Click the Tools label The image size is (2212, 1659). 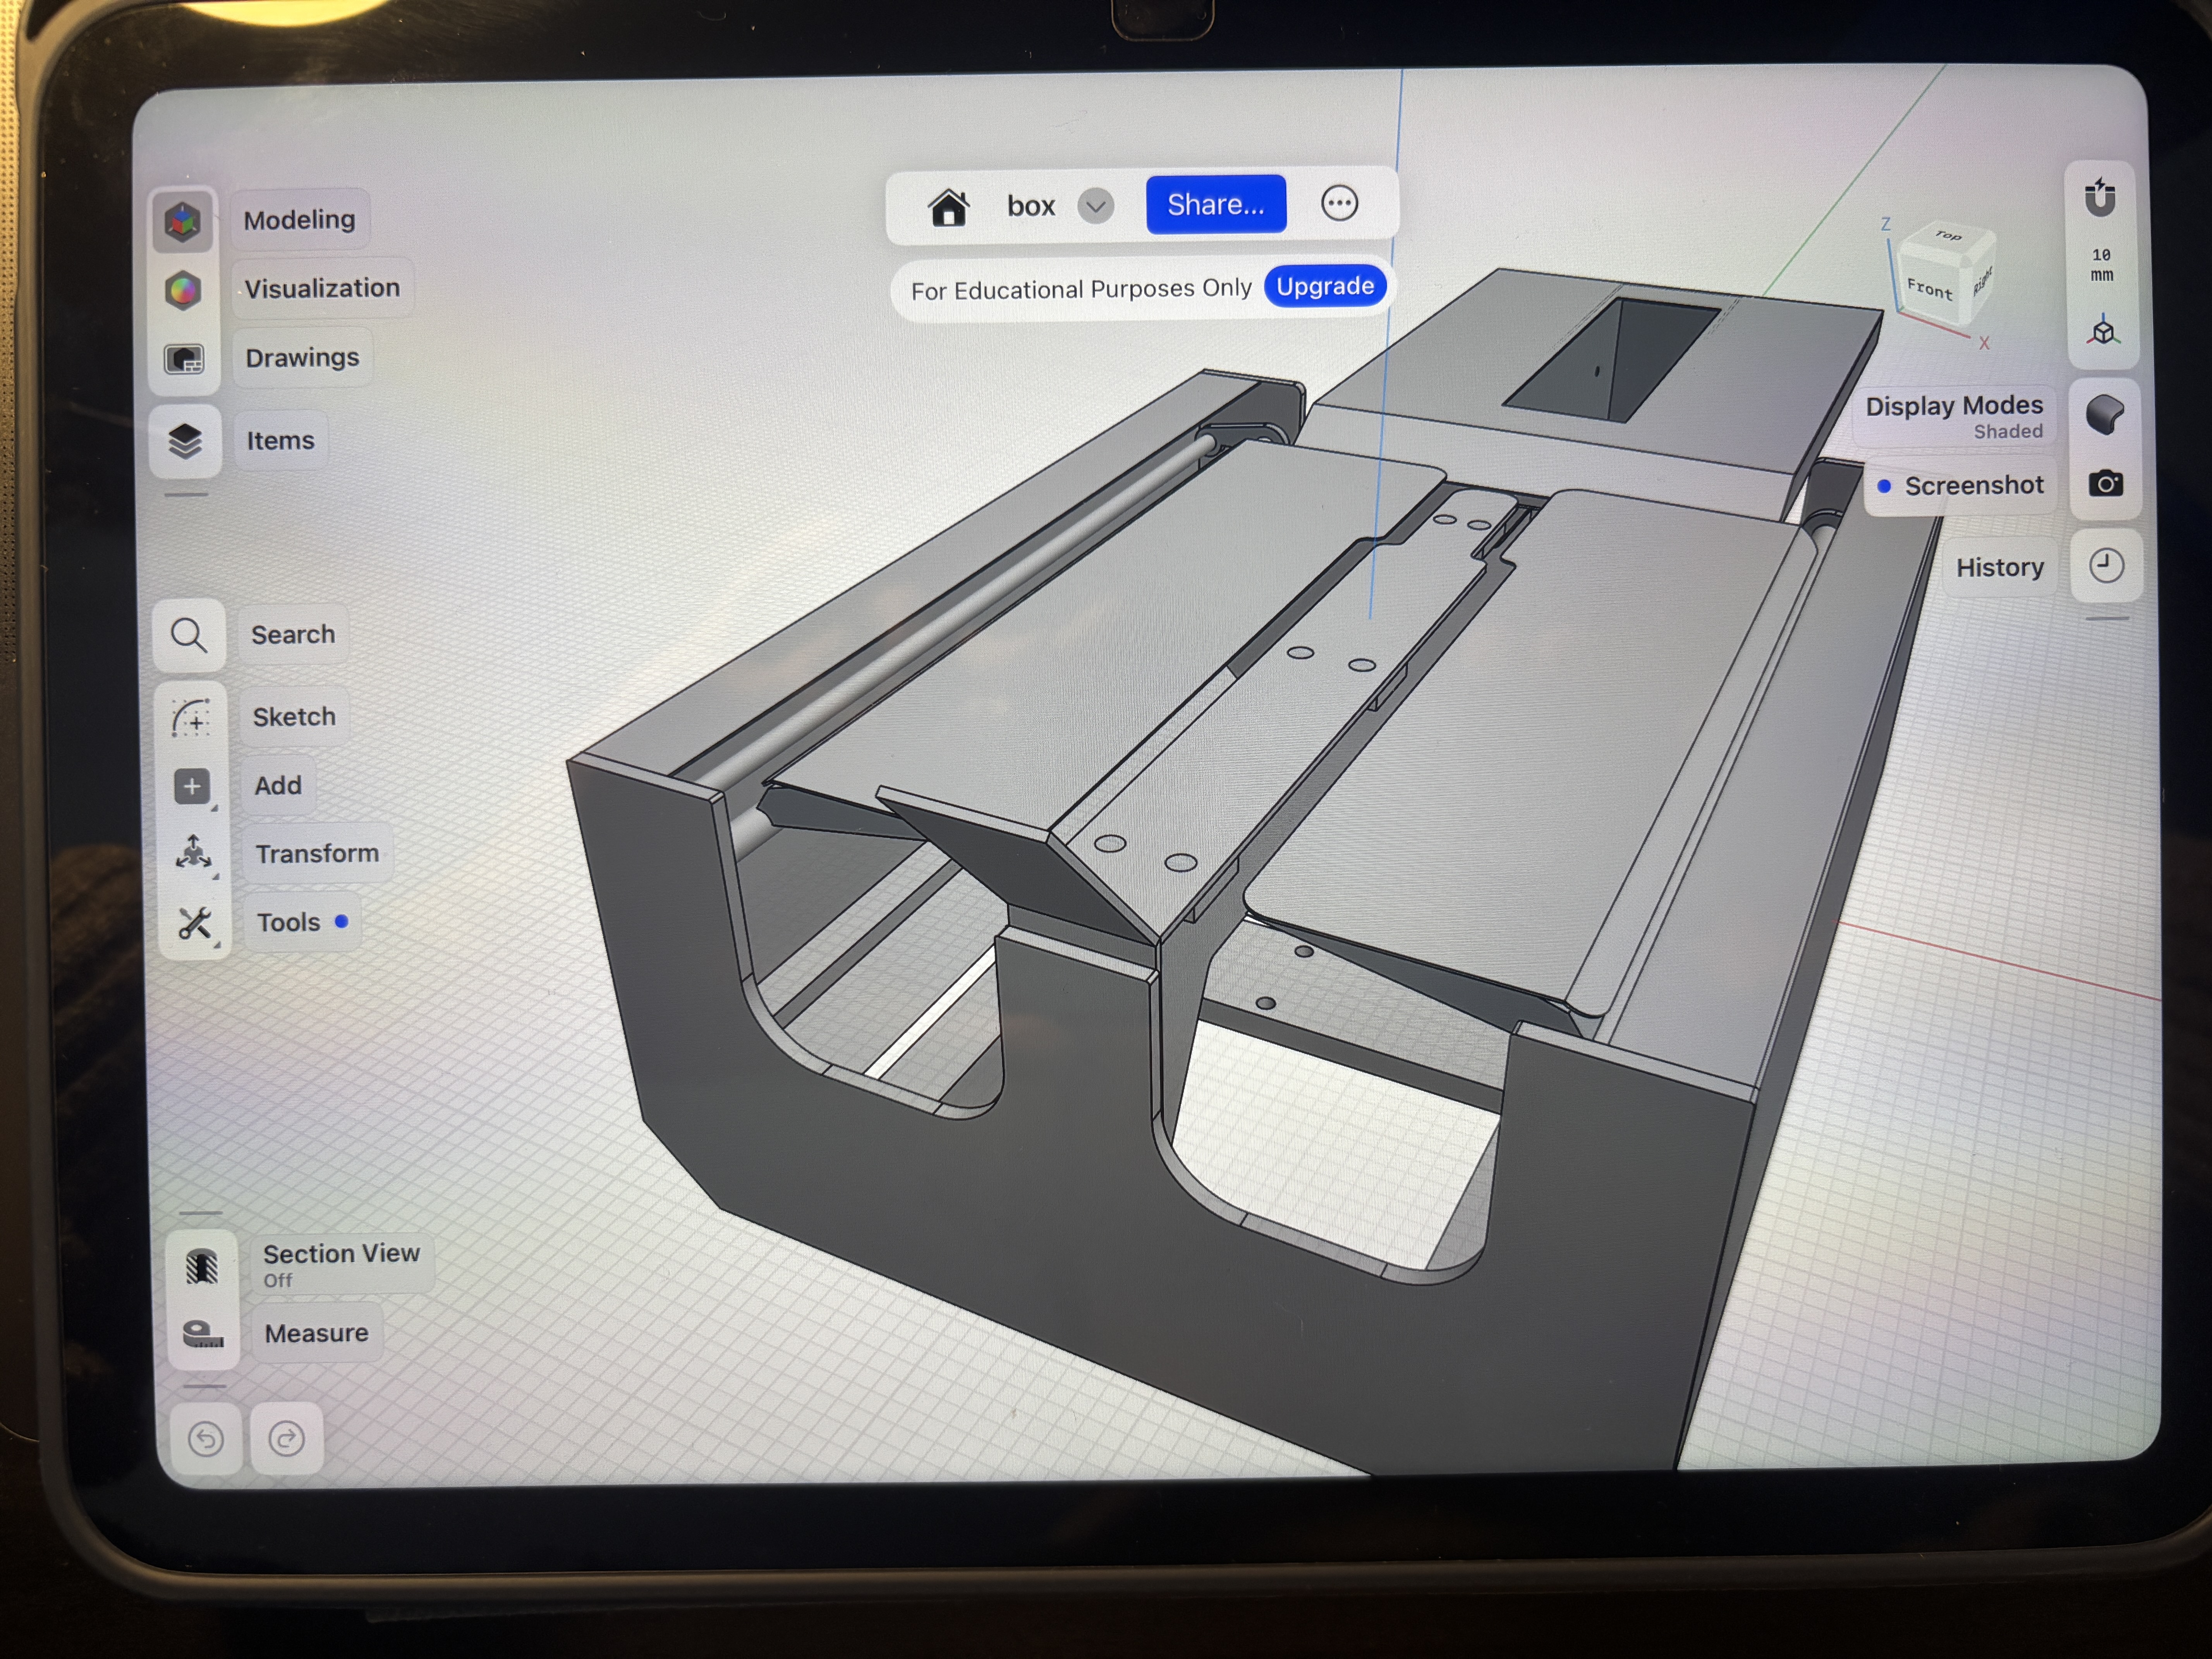coord(302,922)
